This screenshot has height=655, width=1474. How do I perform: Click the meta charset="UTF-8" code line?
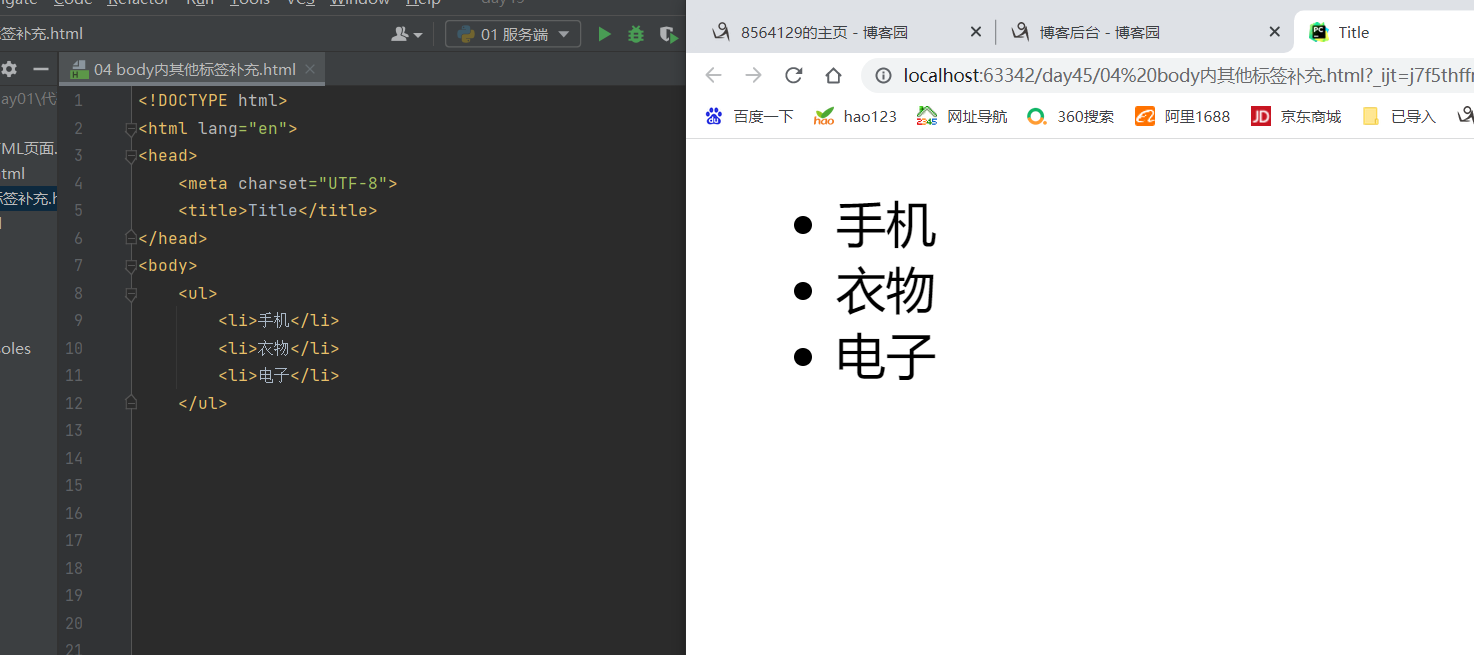pos(288,184)
